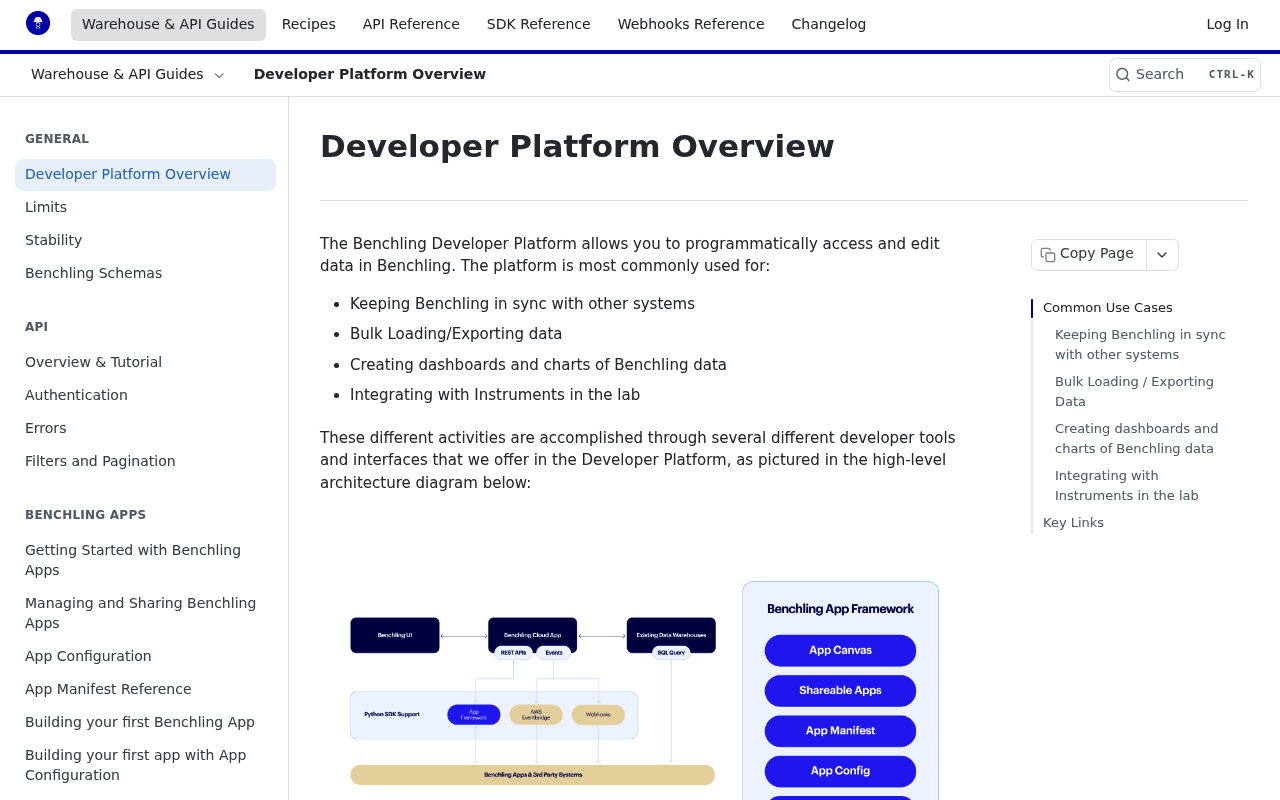Click the bullet 'Integrating with Instruments in the lab'

[495, 395]
